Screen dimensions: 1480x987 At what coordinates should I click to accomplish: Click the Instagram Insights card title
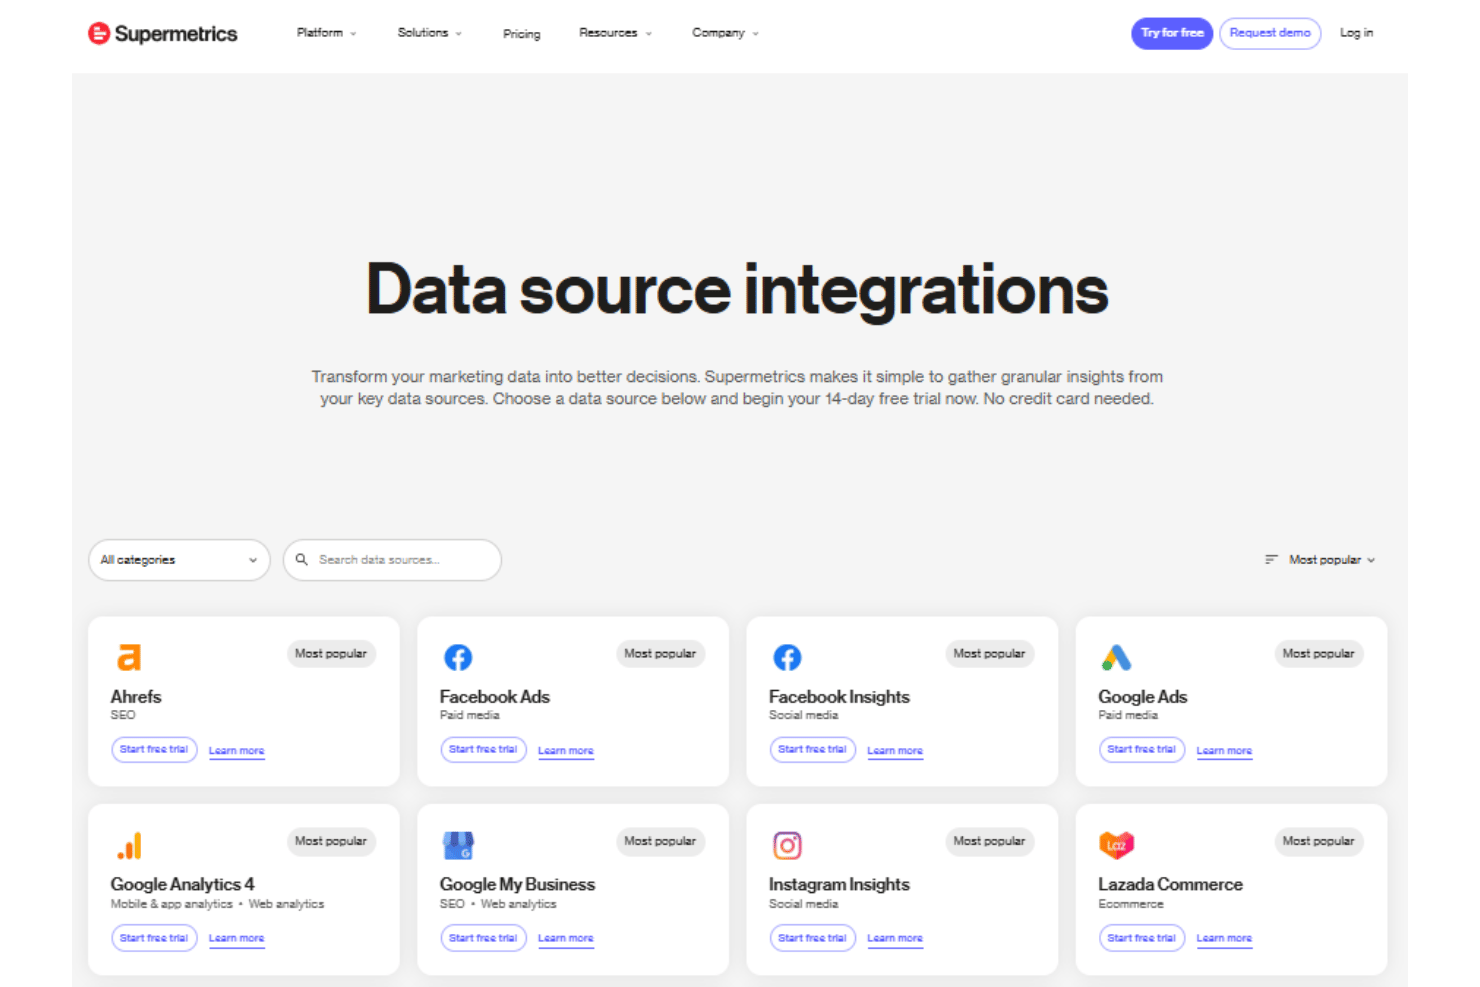[839, 885]
